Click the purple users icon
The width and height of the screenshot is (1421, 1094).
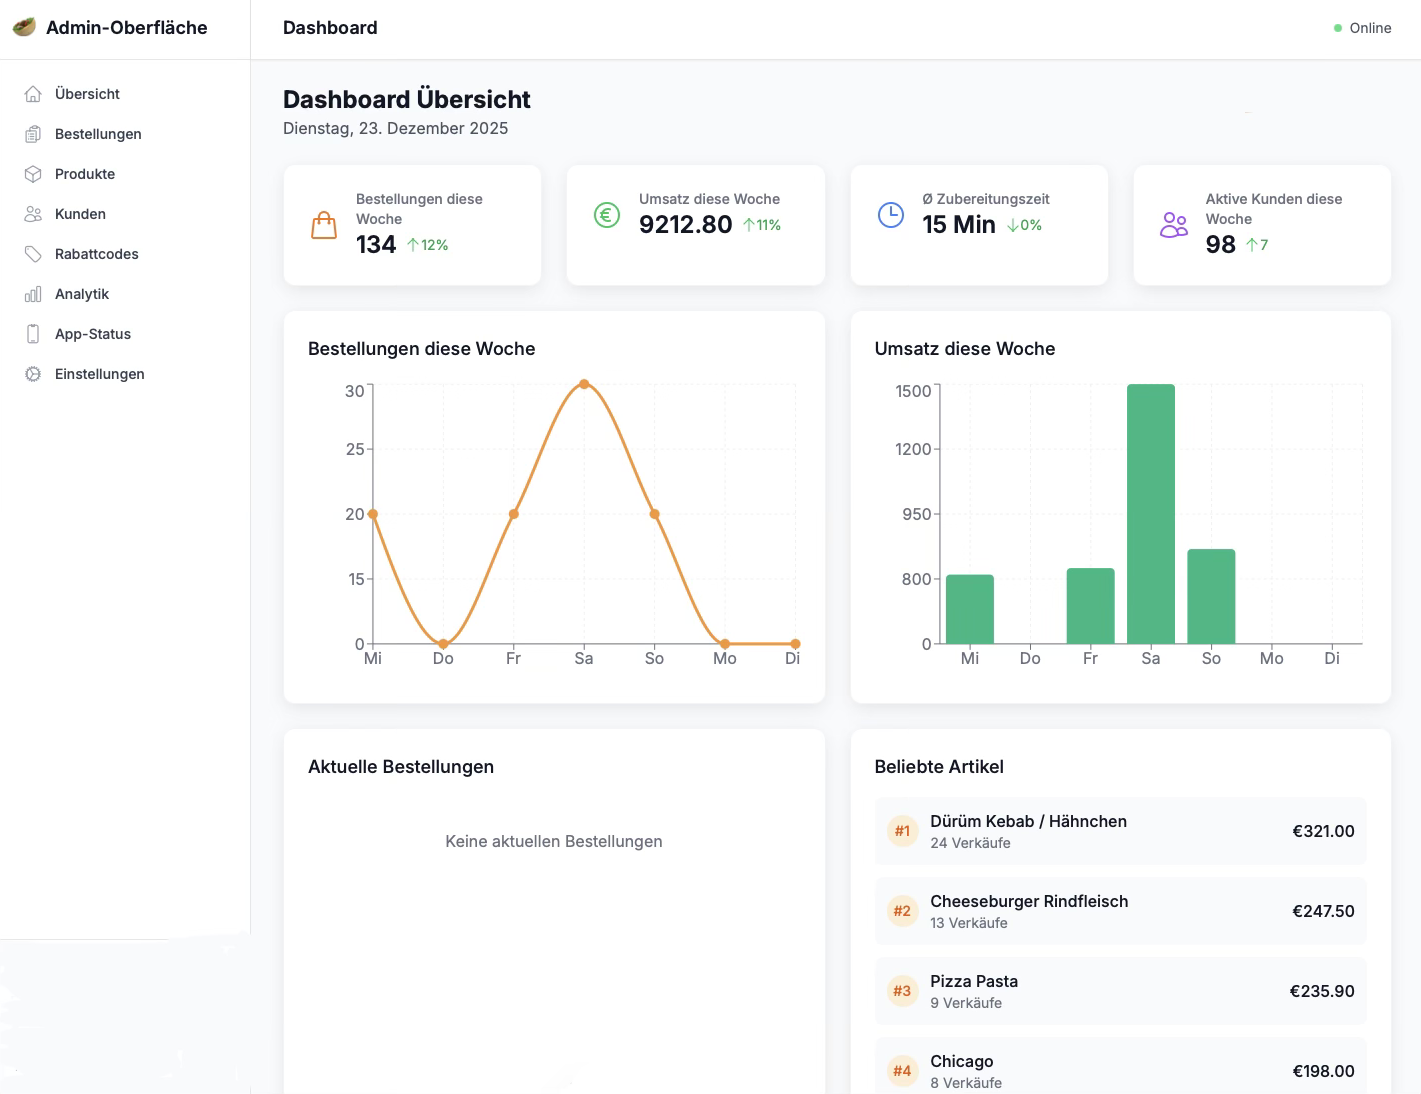(1173, 224)
